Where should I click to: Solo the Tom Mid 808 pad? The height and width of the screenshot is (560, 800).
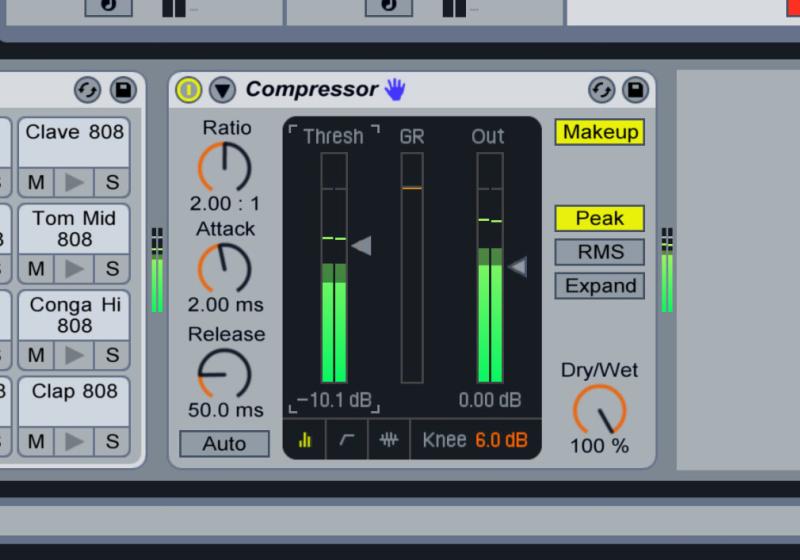click(x=112, y=269)
